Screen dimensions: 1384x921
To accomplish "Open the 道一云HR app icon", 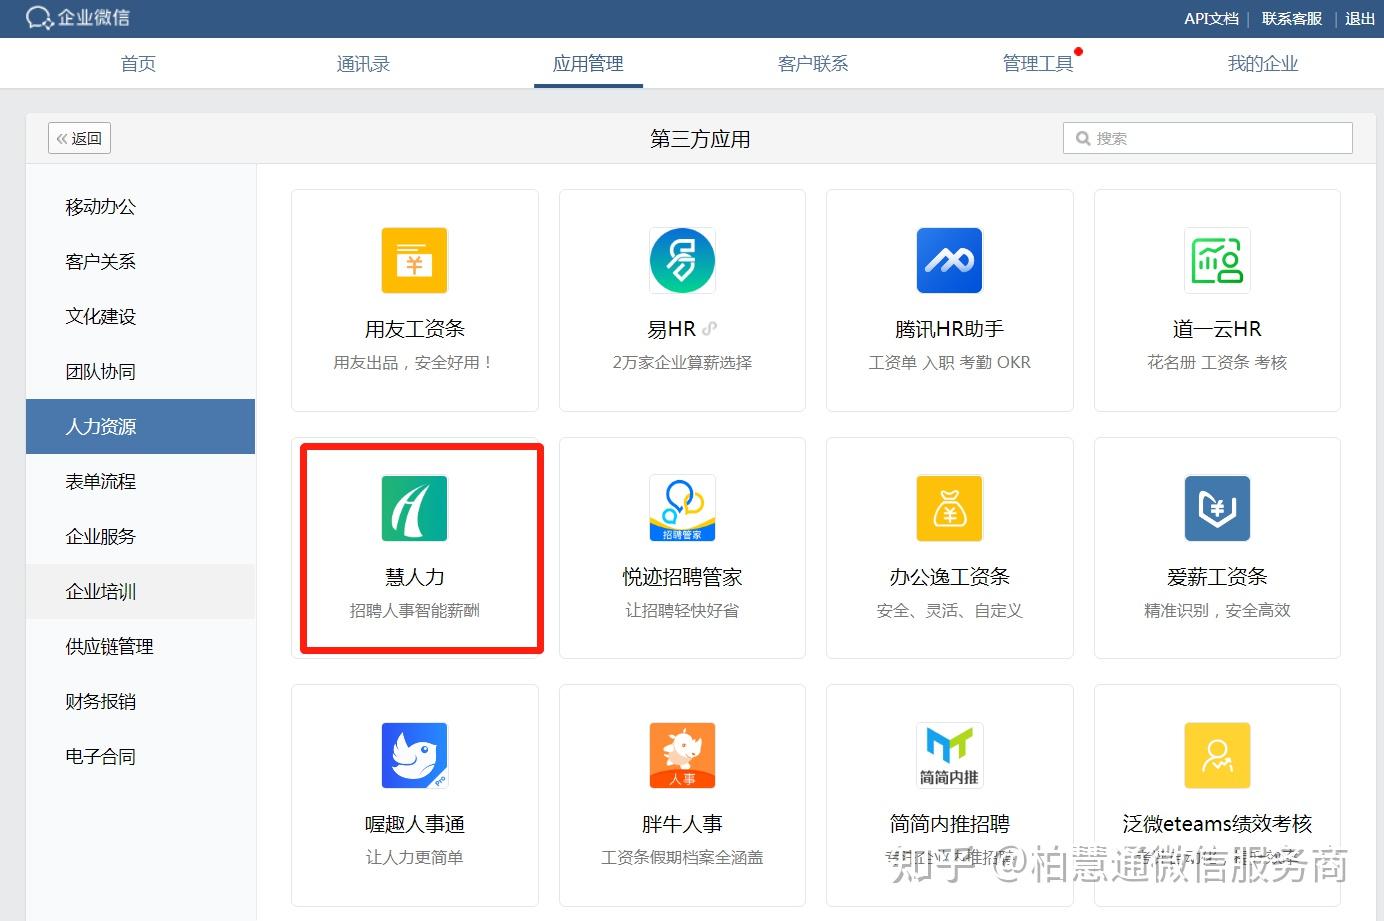I will pos(1217,260).
